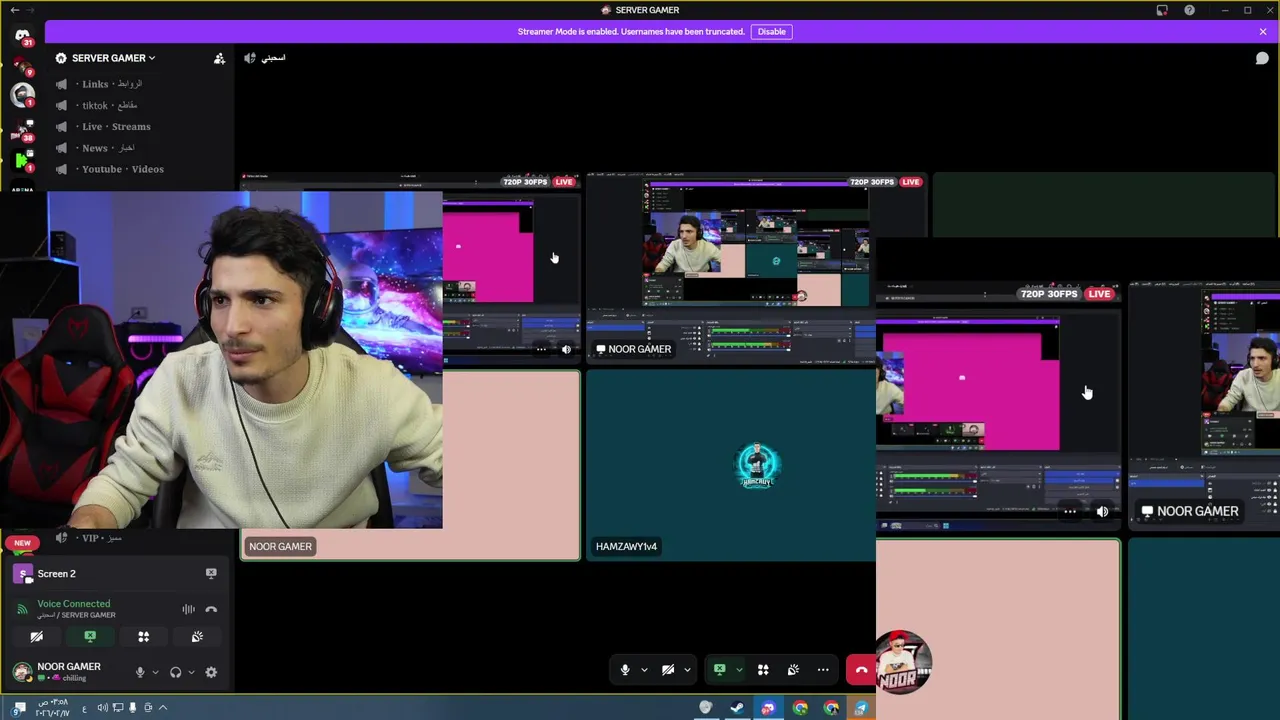Disconnect using the voice panel hang-up icon
Screen dimensions: 1280x720
point(211,609)
